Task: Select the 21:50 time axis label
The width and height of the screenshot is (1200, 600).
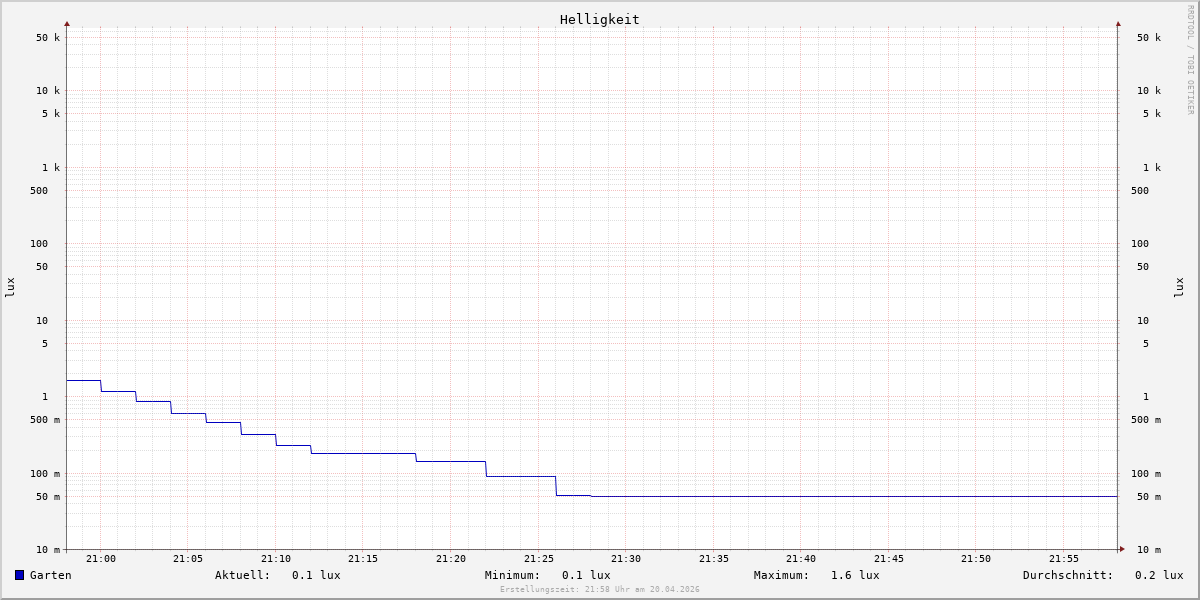Action: 976,559
